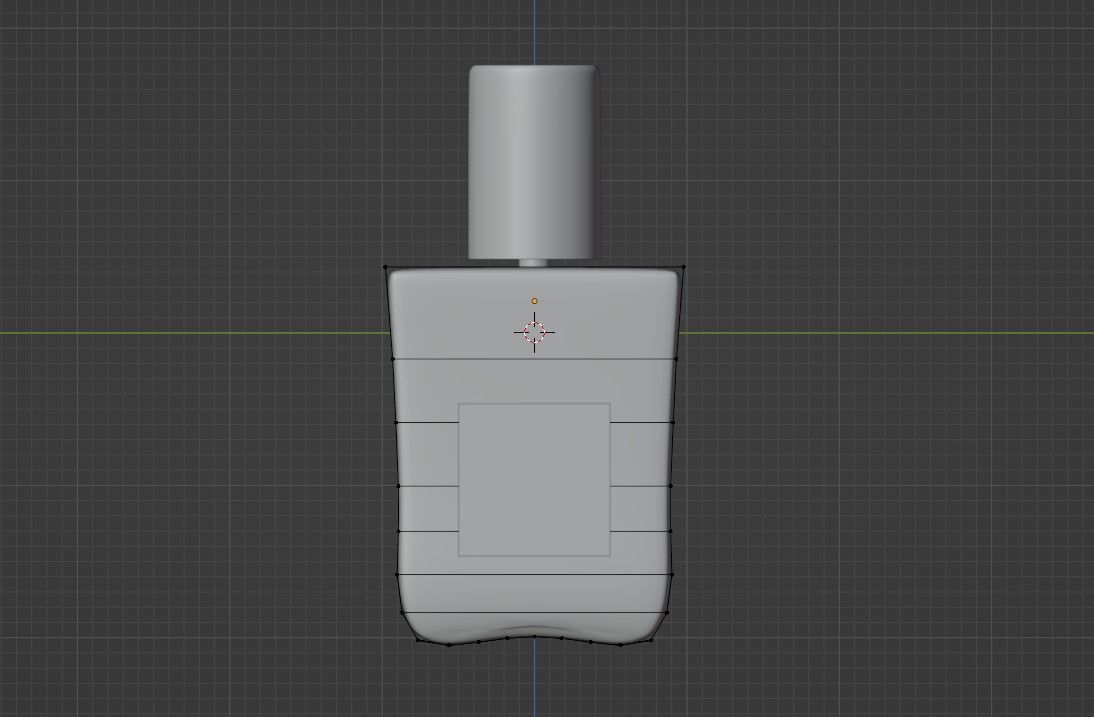1094x717 pixels.
Task: Select the square label face on bottle
Action: 534,480
